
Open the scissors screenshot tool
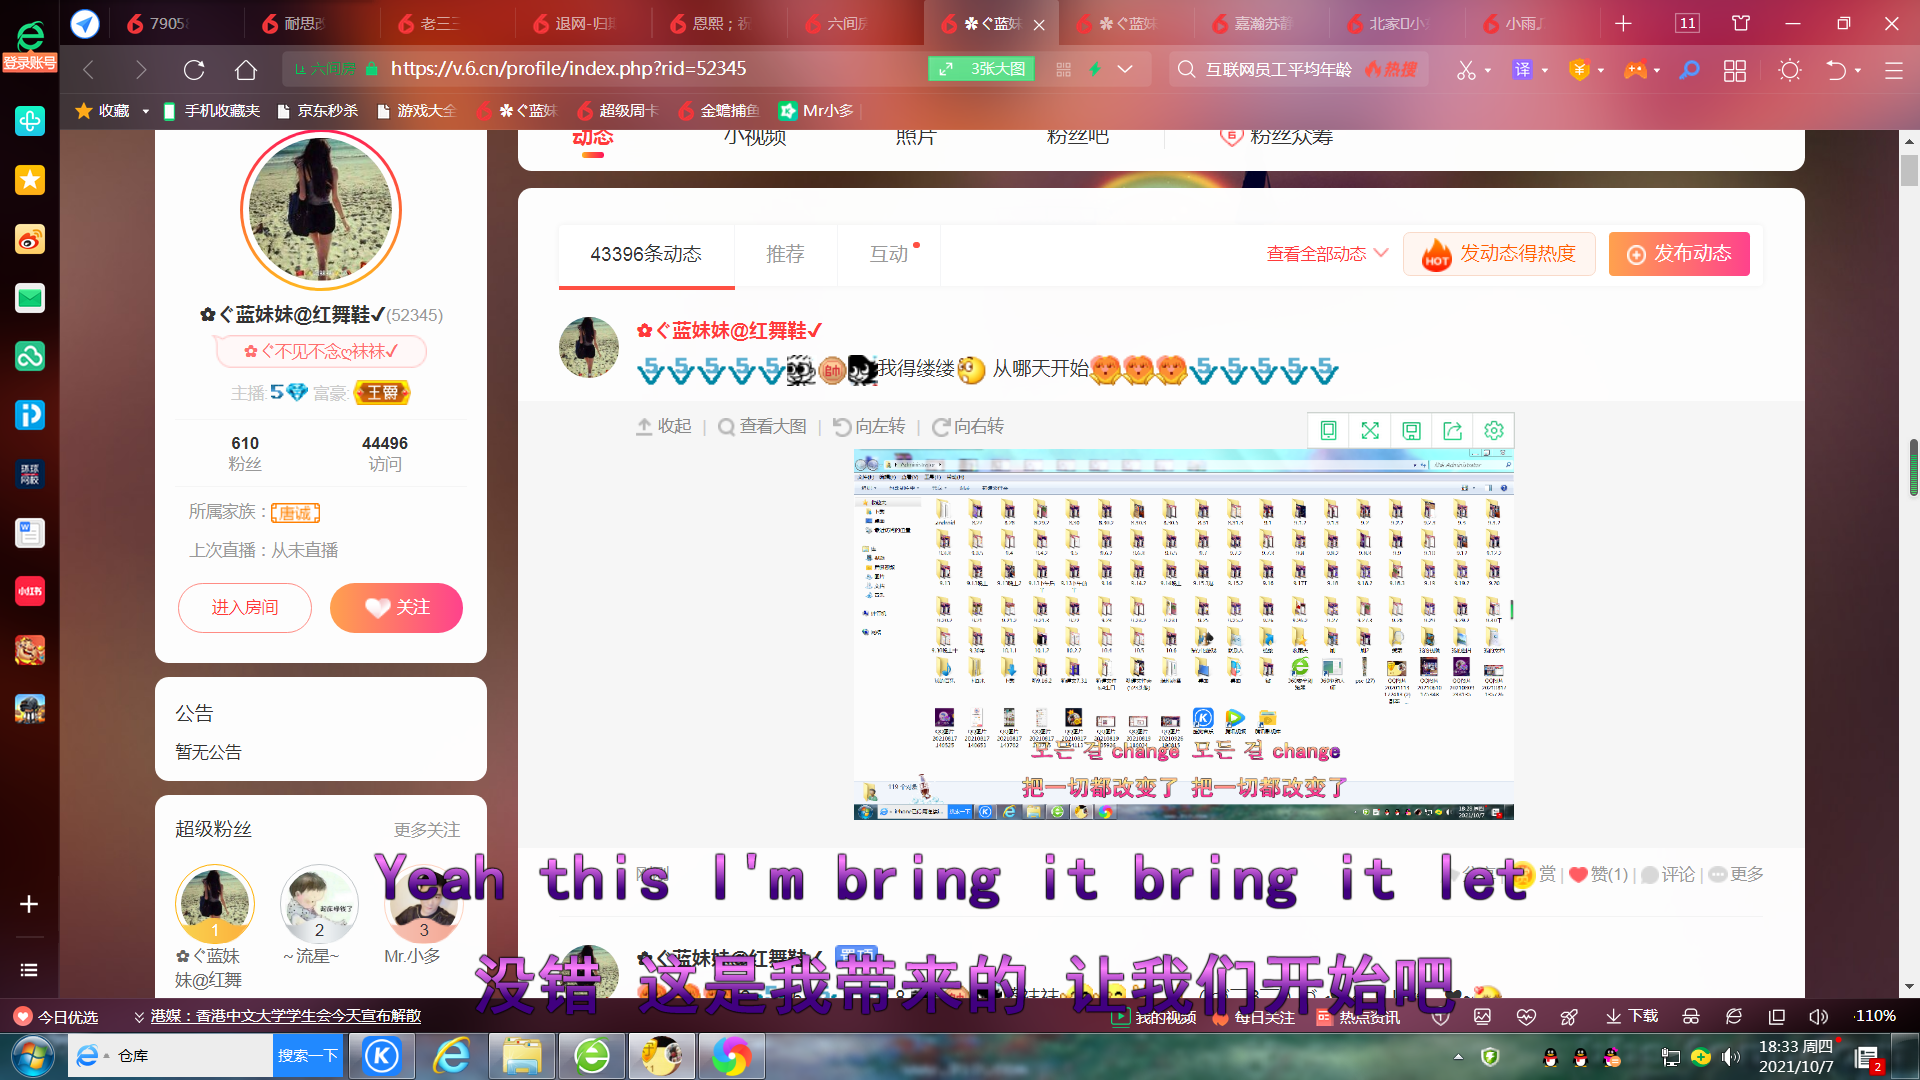click(x=1466, y=70)
